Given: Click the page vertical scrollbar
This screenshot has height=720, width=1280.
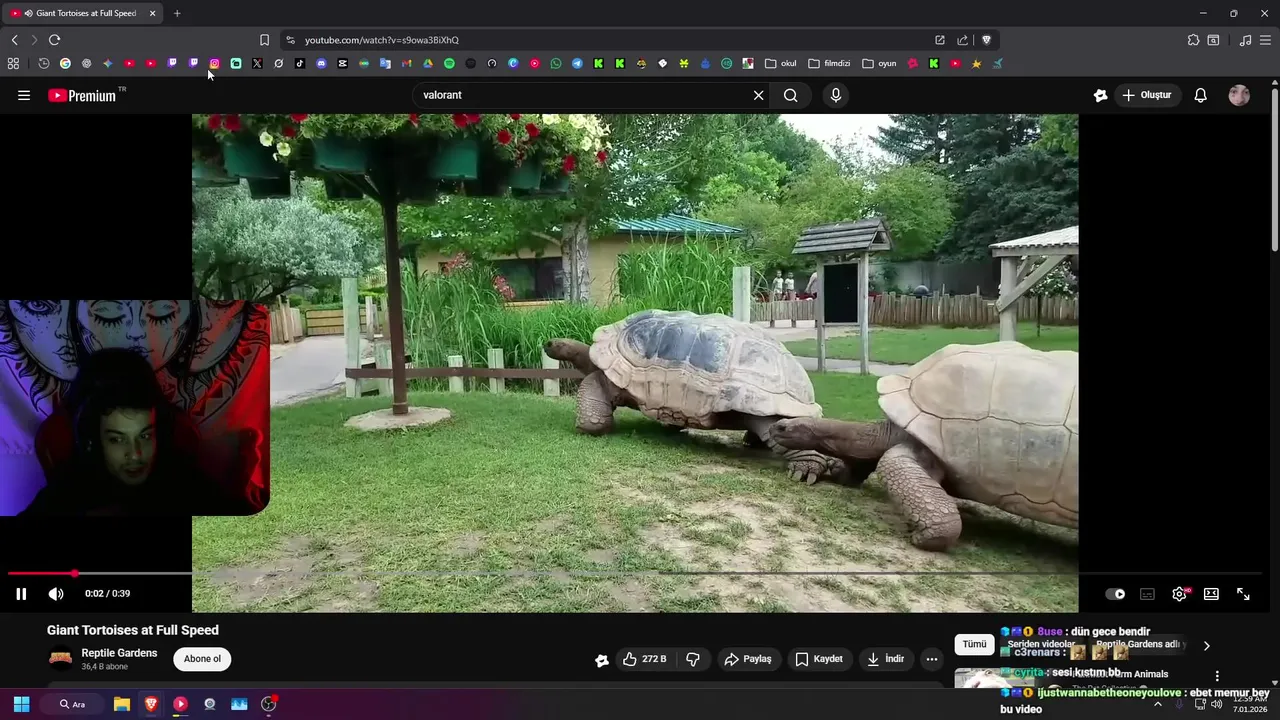Looking at the screenshot, I should point(1275,168).
